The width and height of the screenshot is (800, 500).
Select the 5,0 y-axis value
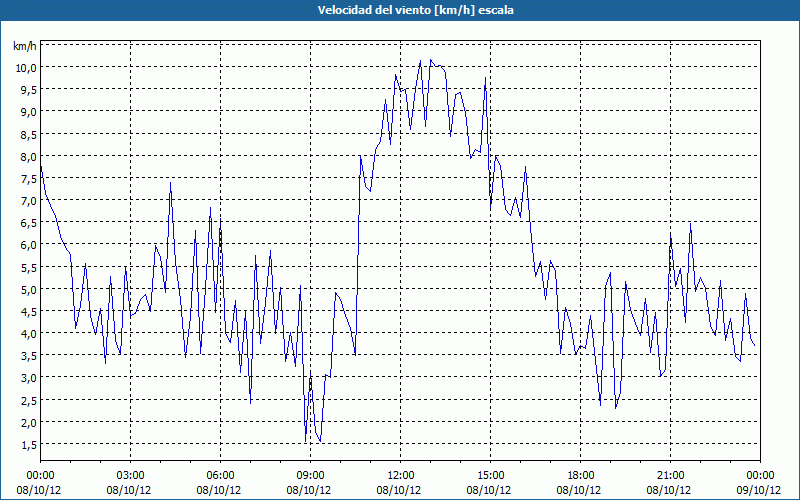click(x=27, y=289)
